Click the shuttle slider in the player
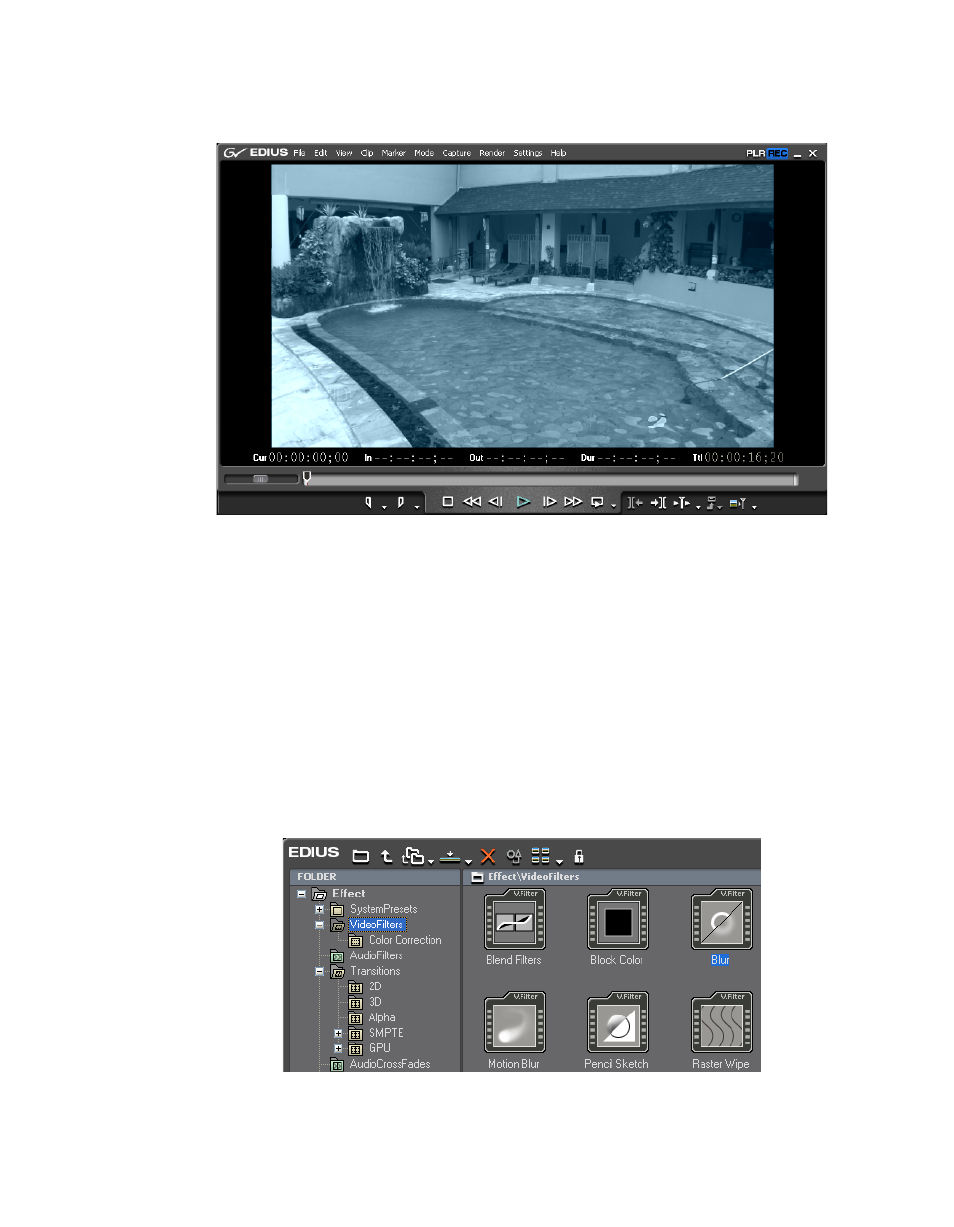This screenshot has height=1227, width=954. (x=261, y=479)
